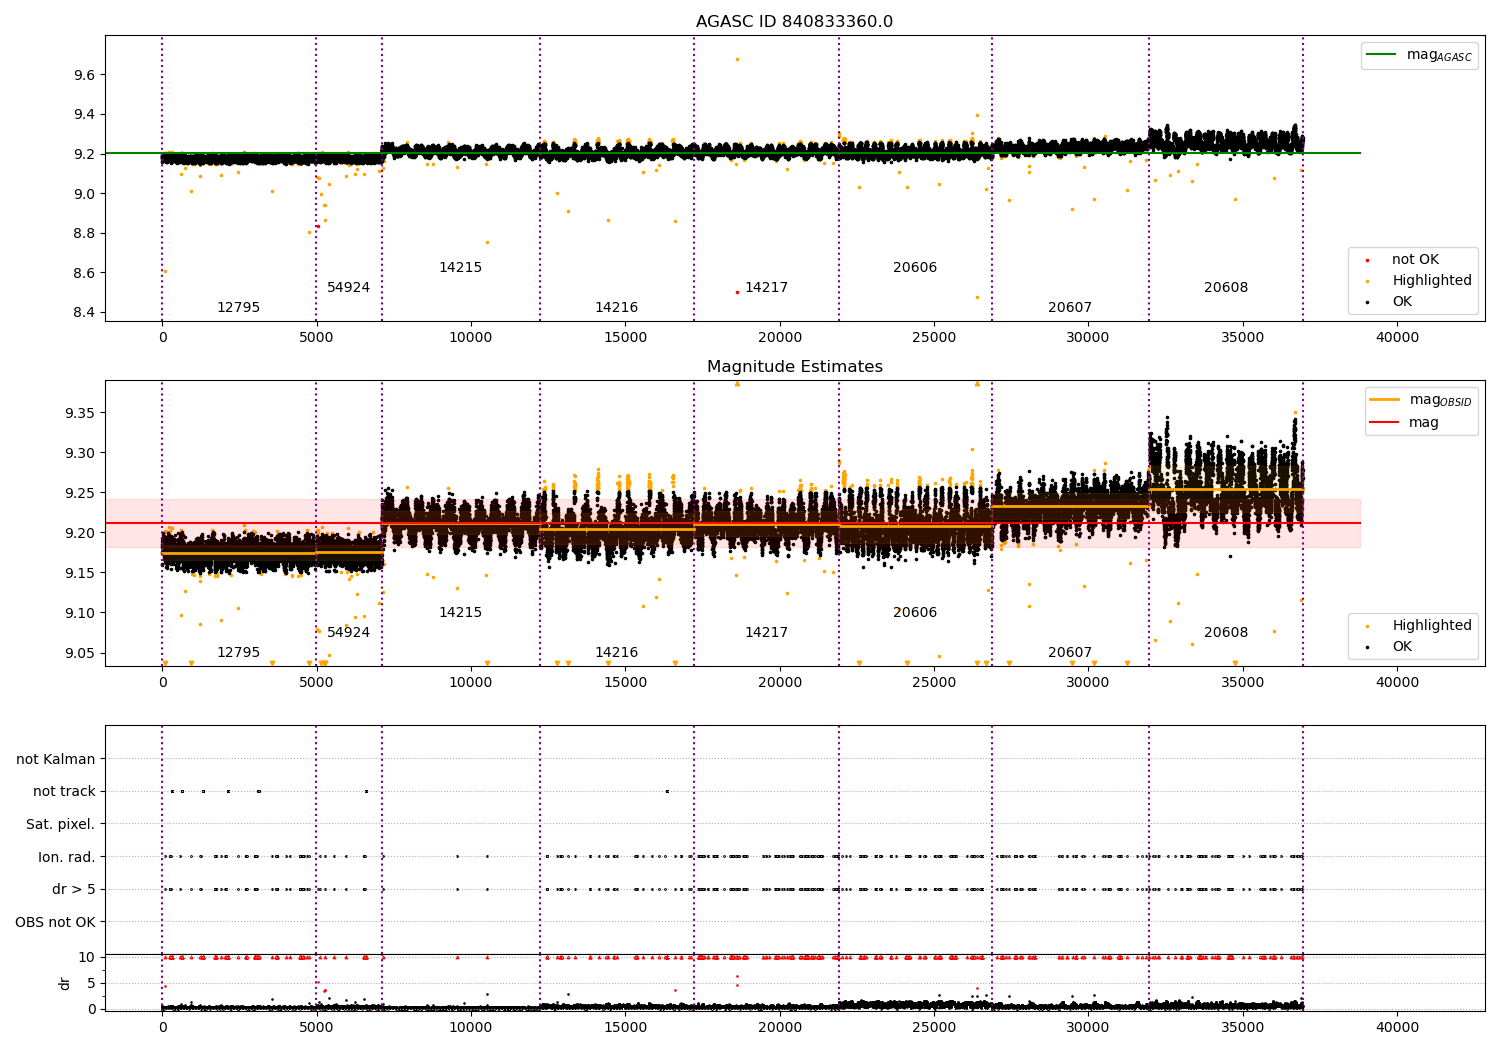Select label 14217 in the Magnitude Estimates plot

click(x=766, y=633)
